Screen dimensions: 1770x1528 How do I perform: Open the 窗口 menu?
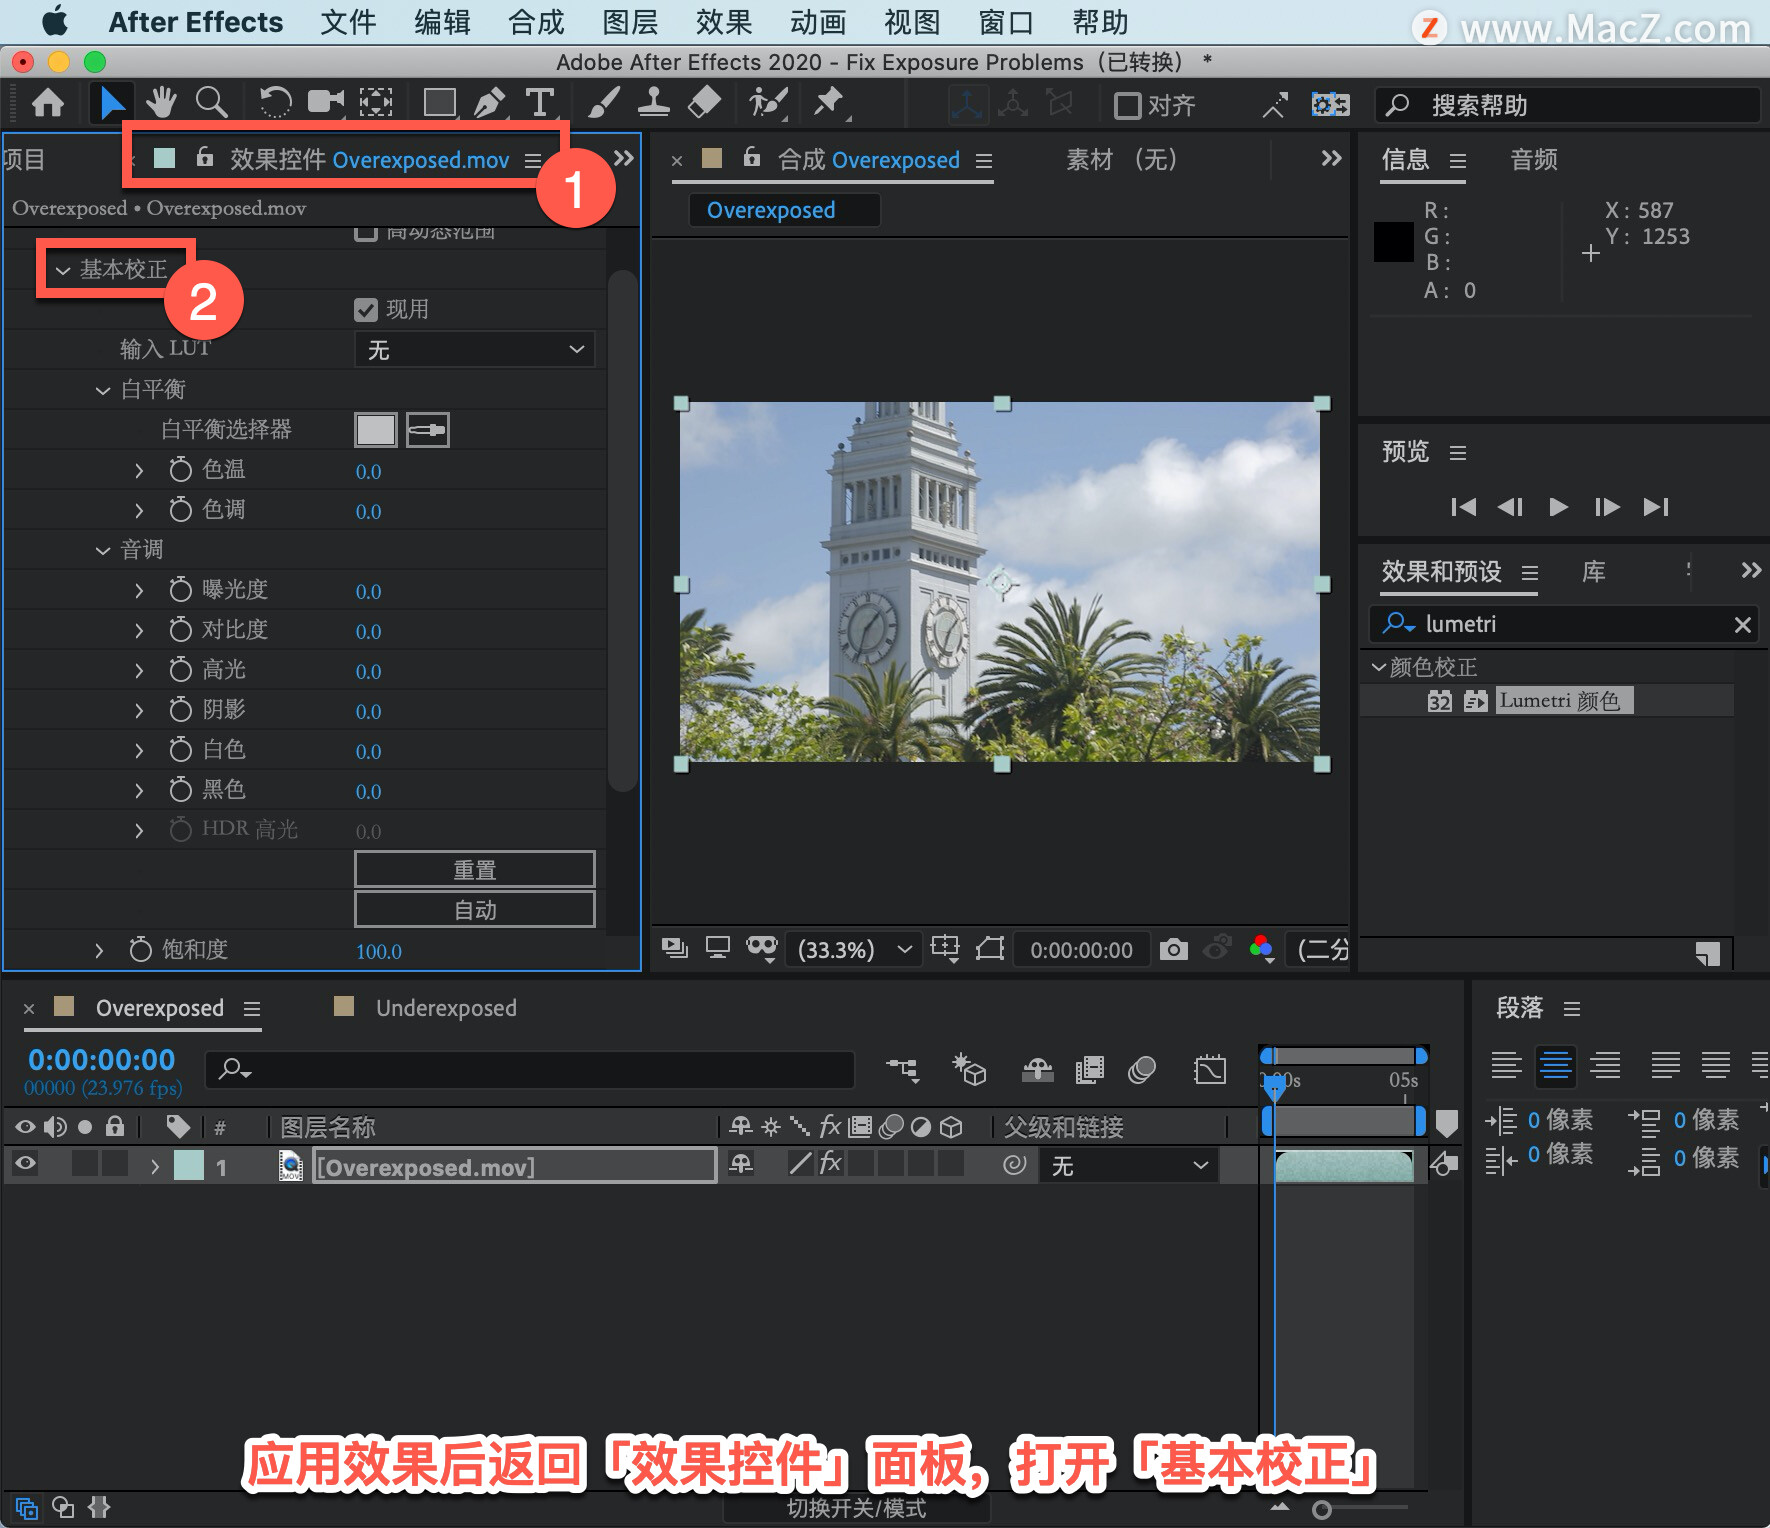point(1006,22)
